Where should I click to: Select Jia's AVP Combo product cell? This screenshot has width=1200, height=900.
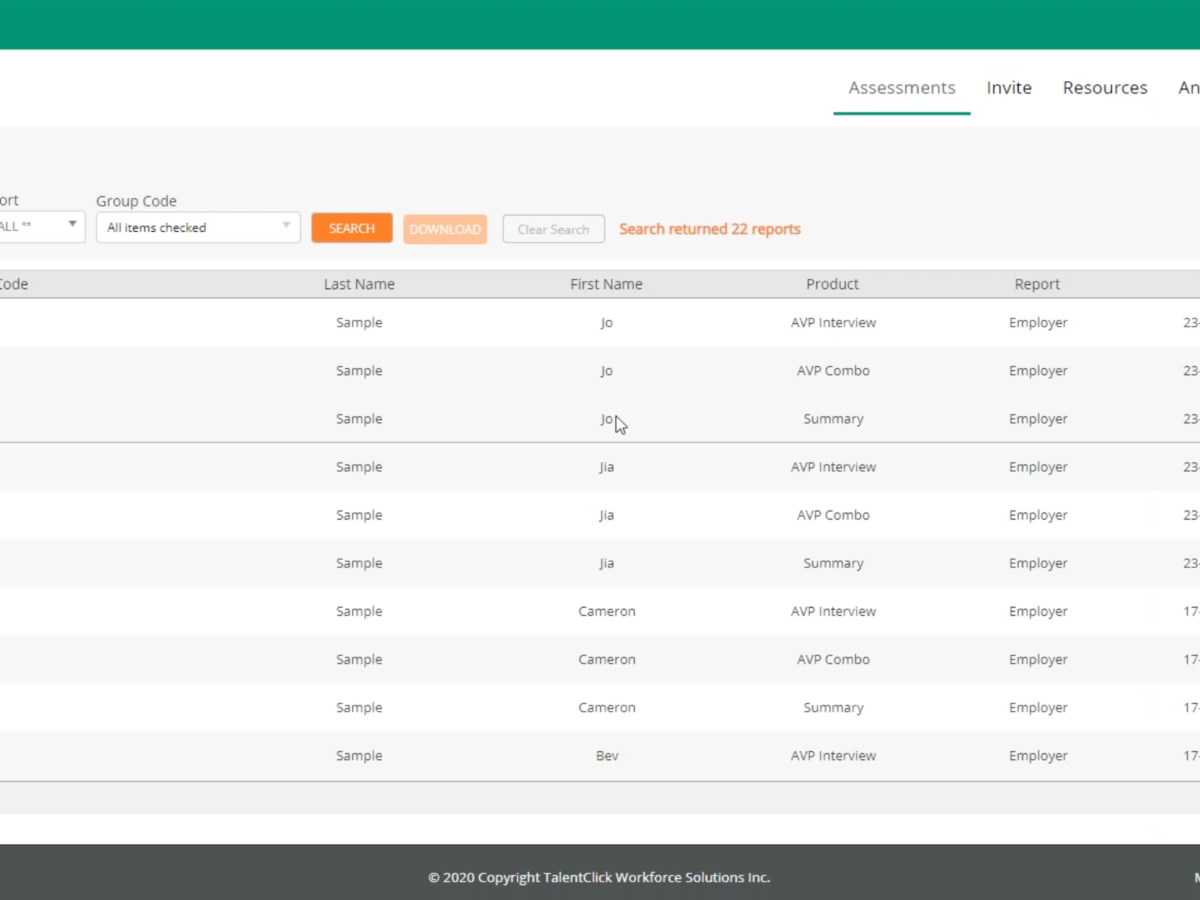833,515
